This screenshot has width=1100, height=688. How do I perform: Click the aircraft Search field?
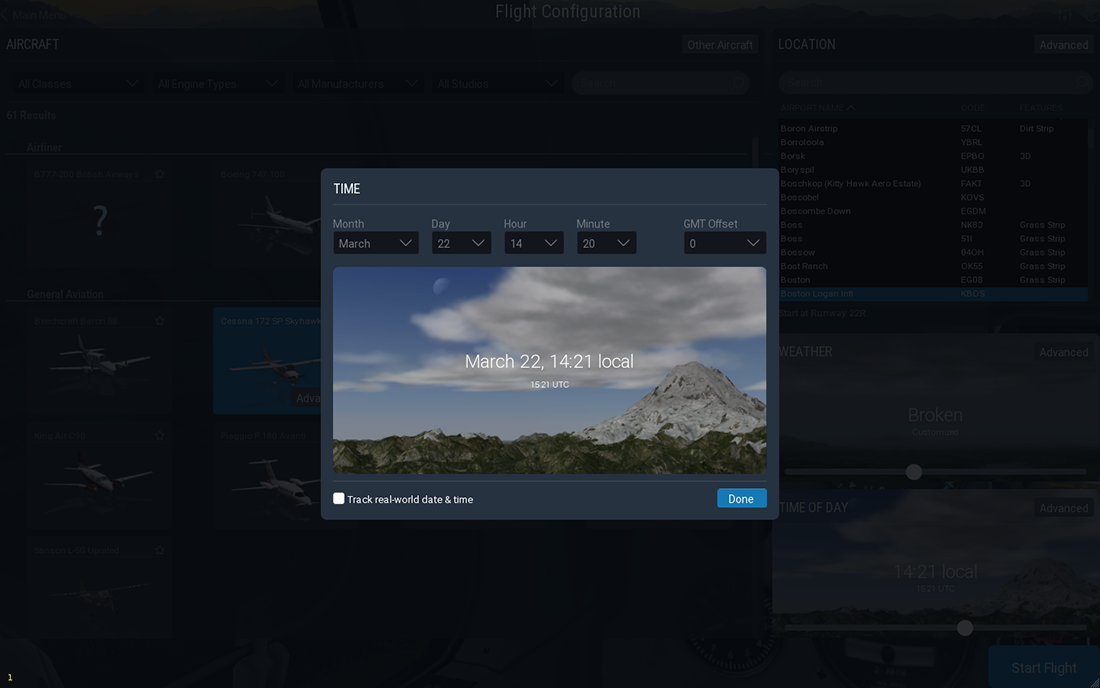[659, 83]
